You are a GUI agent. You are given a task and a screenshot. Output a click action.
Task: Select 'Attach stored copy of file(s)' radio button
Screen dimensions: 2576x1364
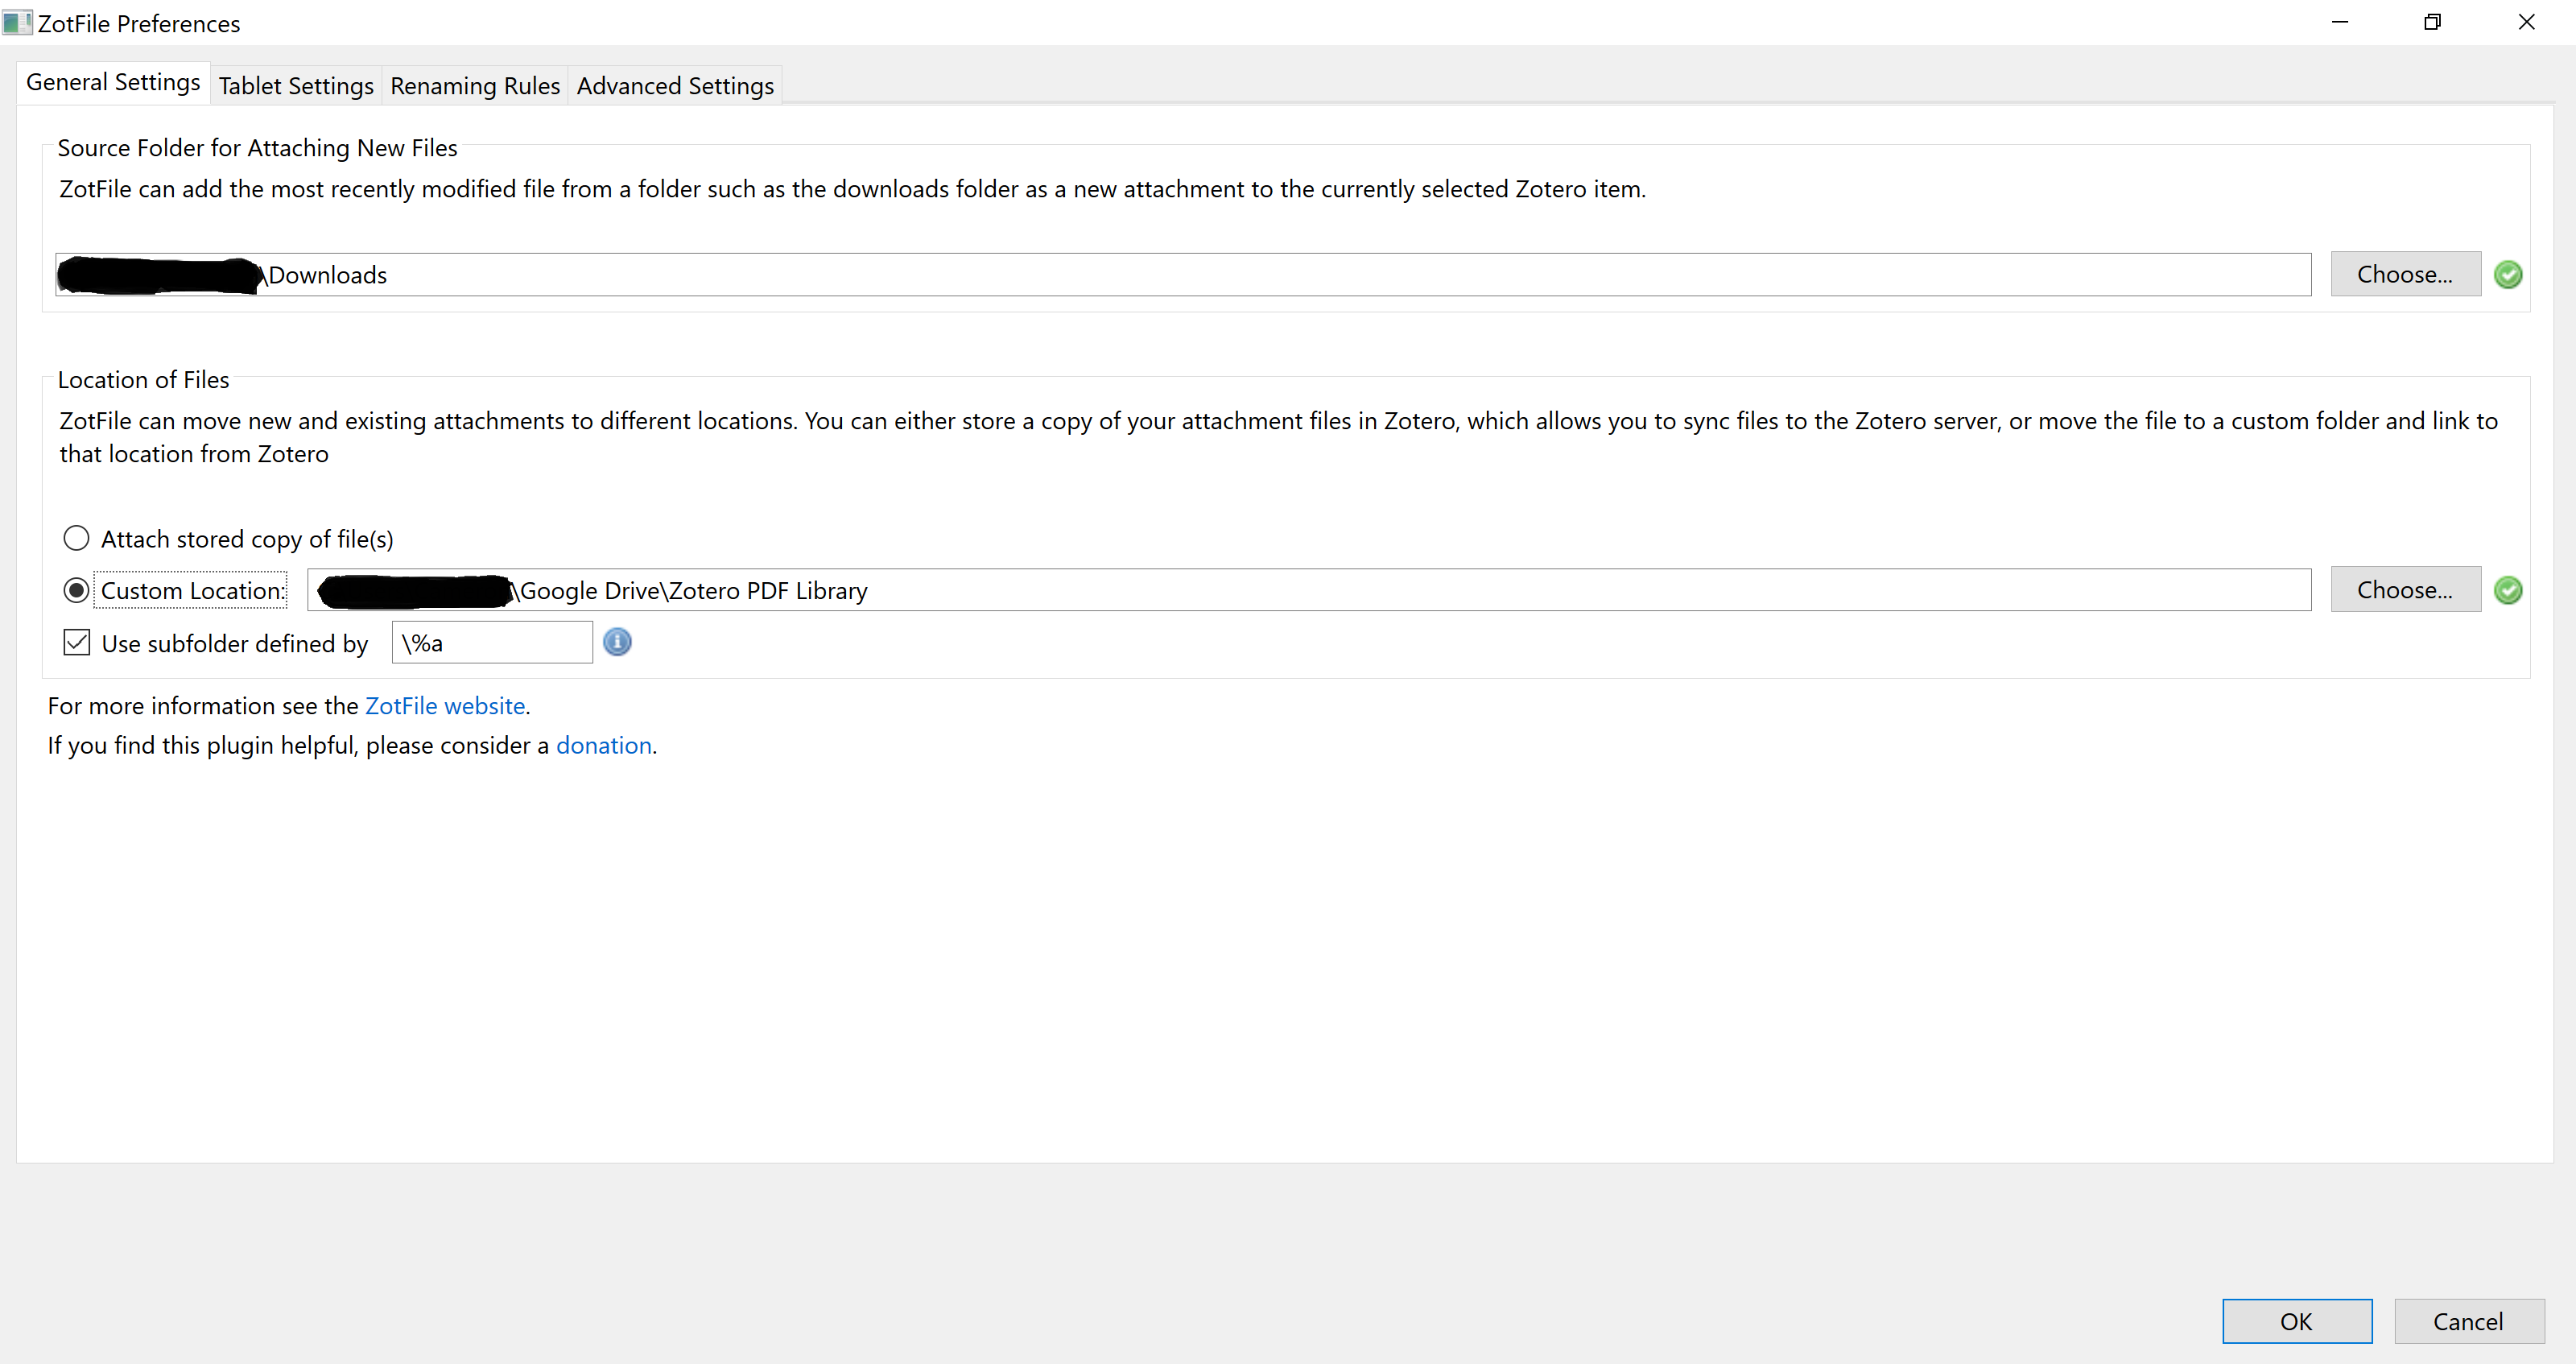(x=76, y=538)
